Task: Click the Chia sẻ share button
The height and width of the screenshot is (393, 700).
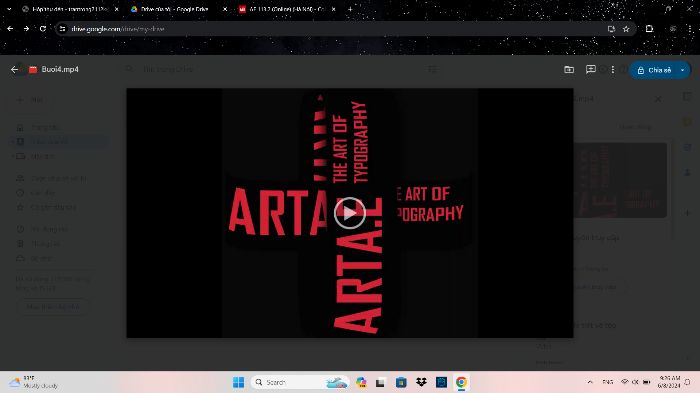Action: point(654,70)
